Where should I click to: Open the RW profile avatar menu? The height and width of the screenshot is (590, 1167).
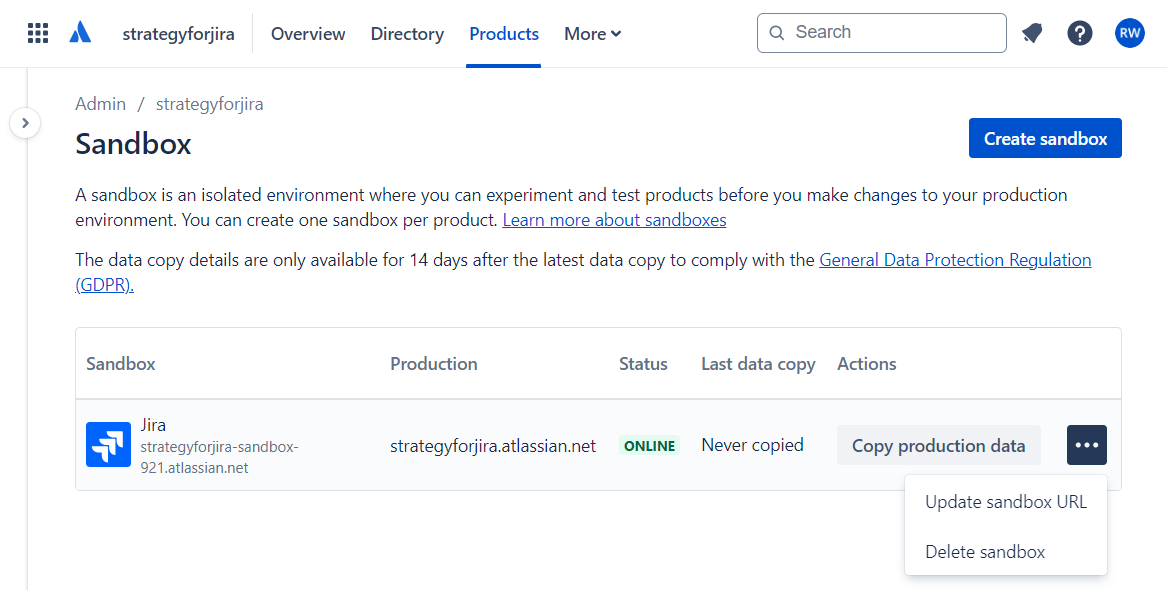[1129, 32]
